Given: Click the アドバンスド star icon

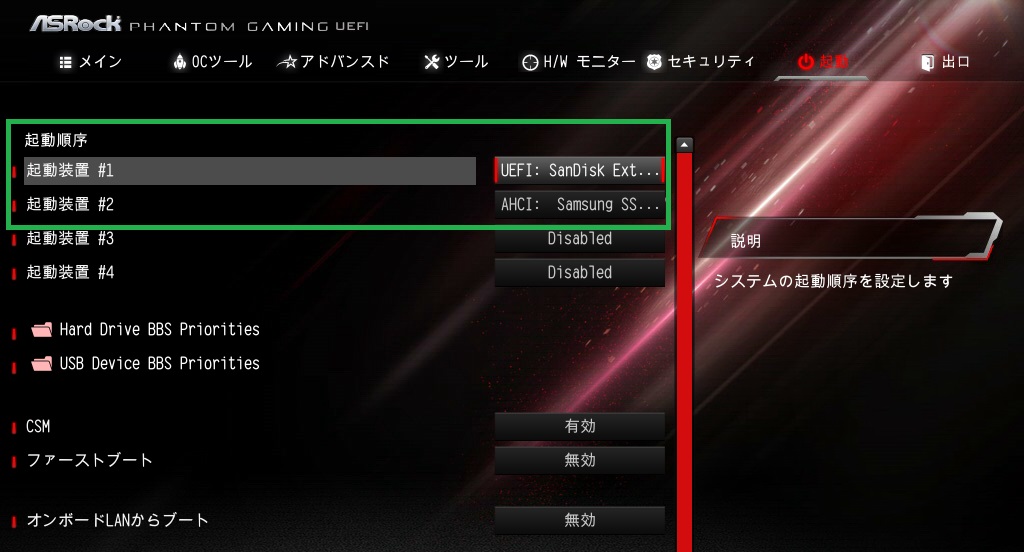Looking at the screenshot, I should (287, 62).
